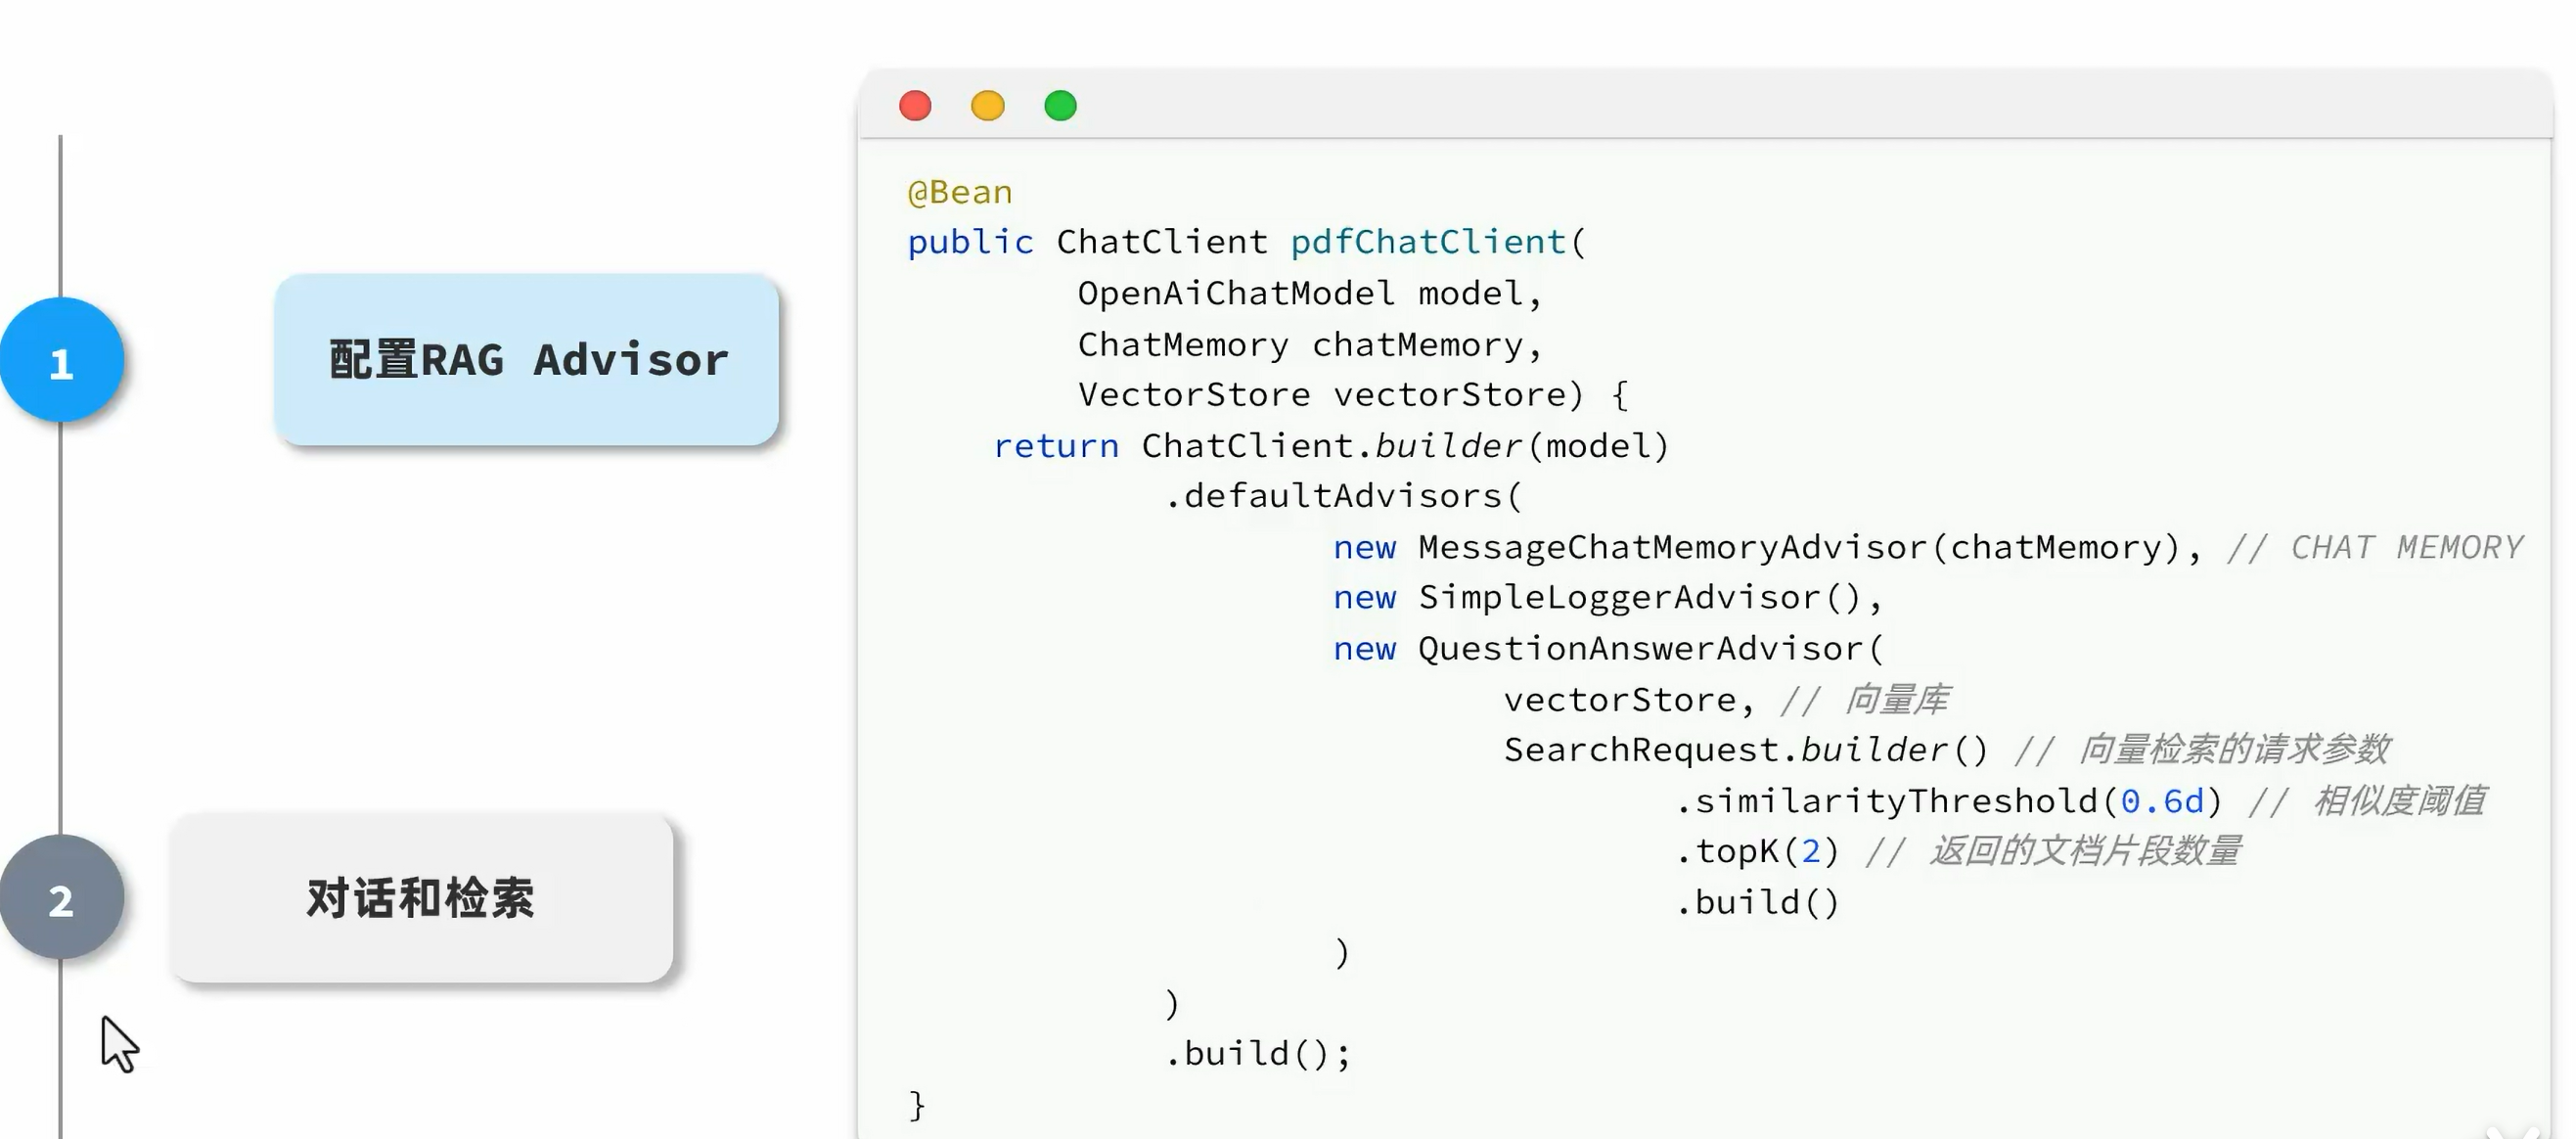This screenshot has width=2576, height=1139.
Task: Click the 向量库 comment text
Action: (x=1895, y=699)
